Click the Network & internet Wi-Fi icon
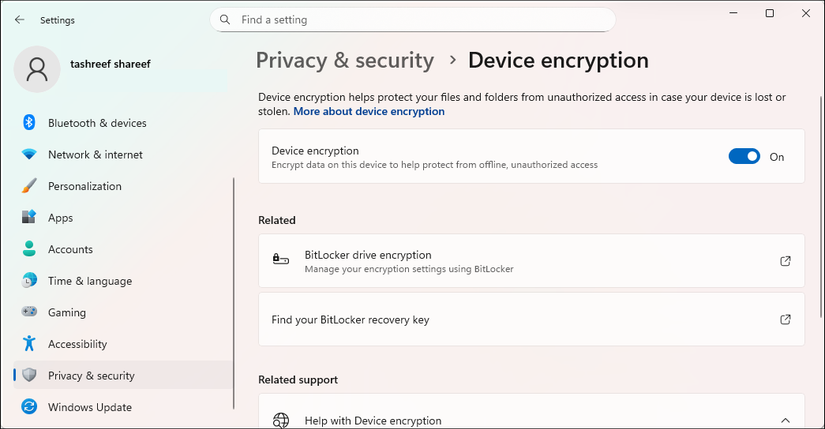Screen dimensions: 825x429 coord(29,155)
